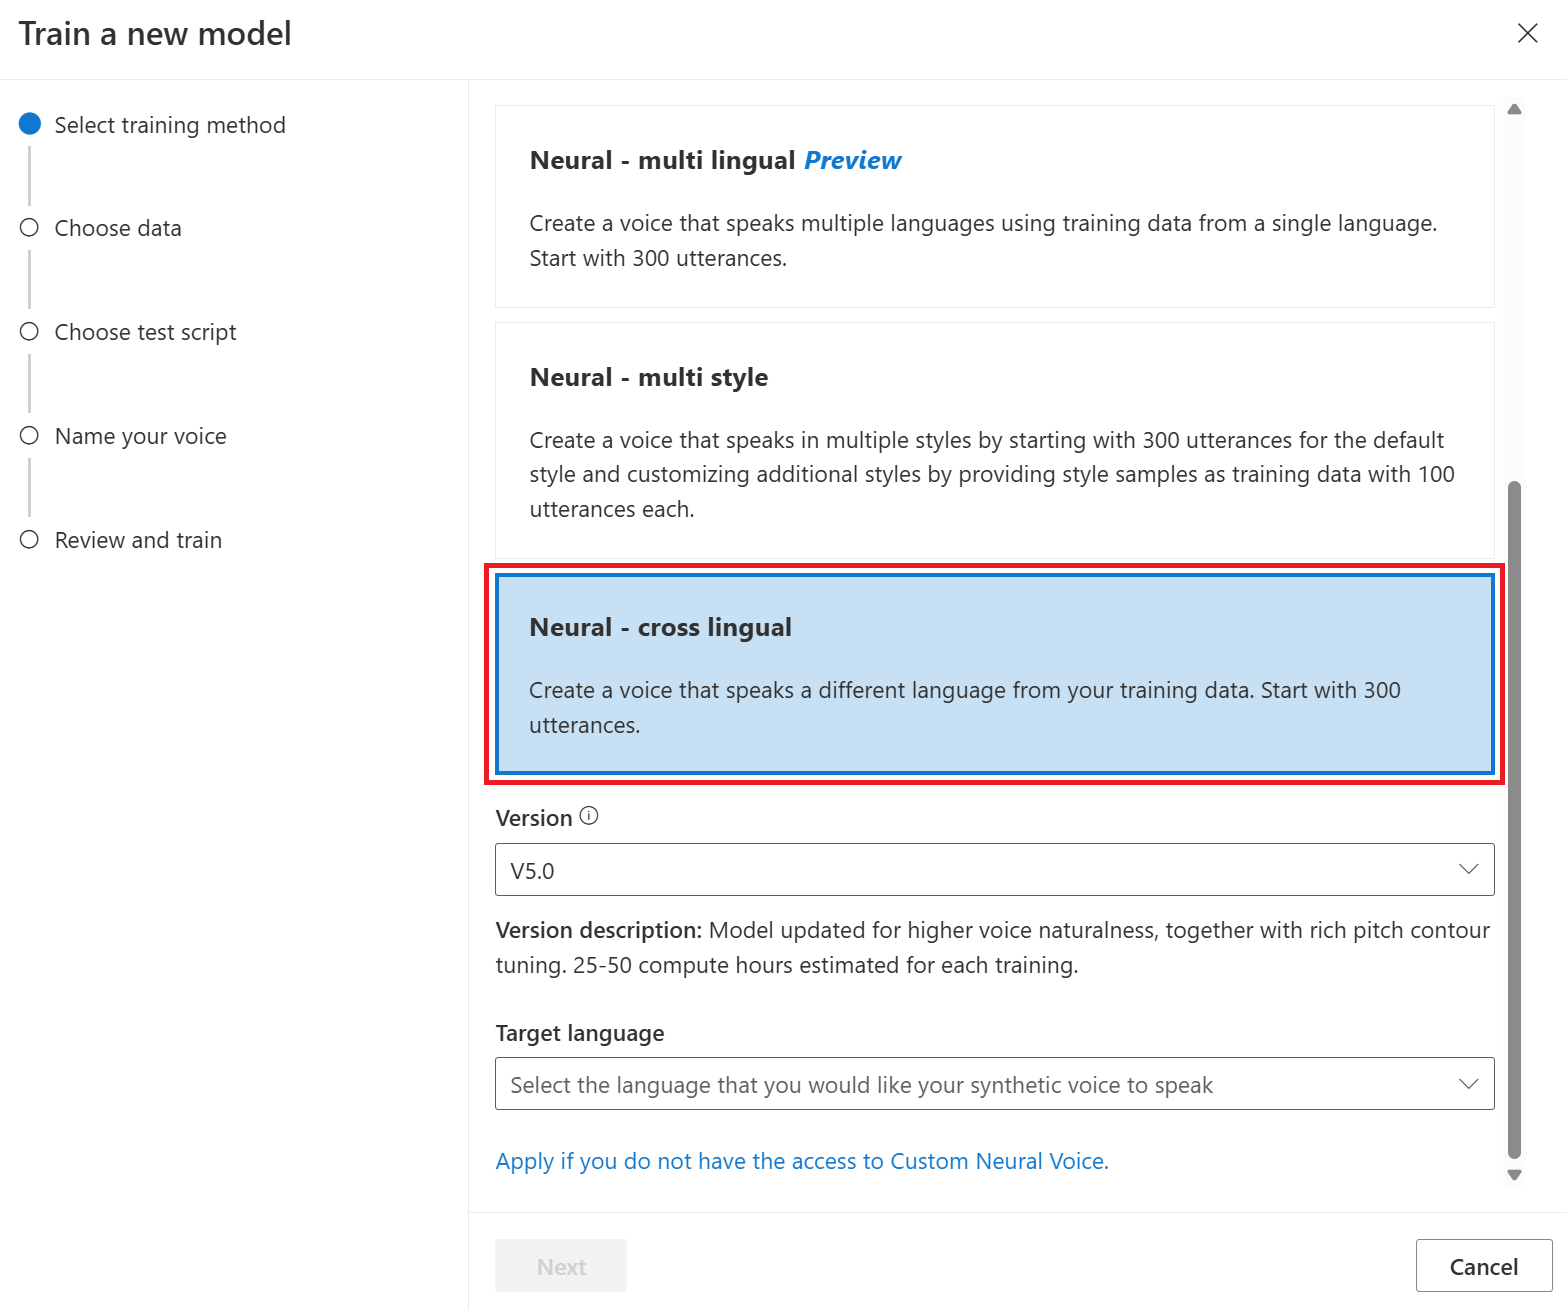The width and height of the screenshot is (1567, 1310).
Task: Select the Select training method step indicator
Action: [x=29, y=124]
